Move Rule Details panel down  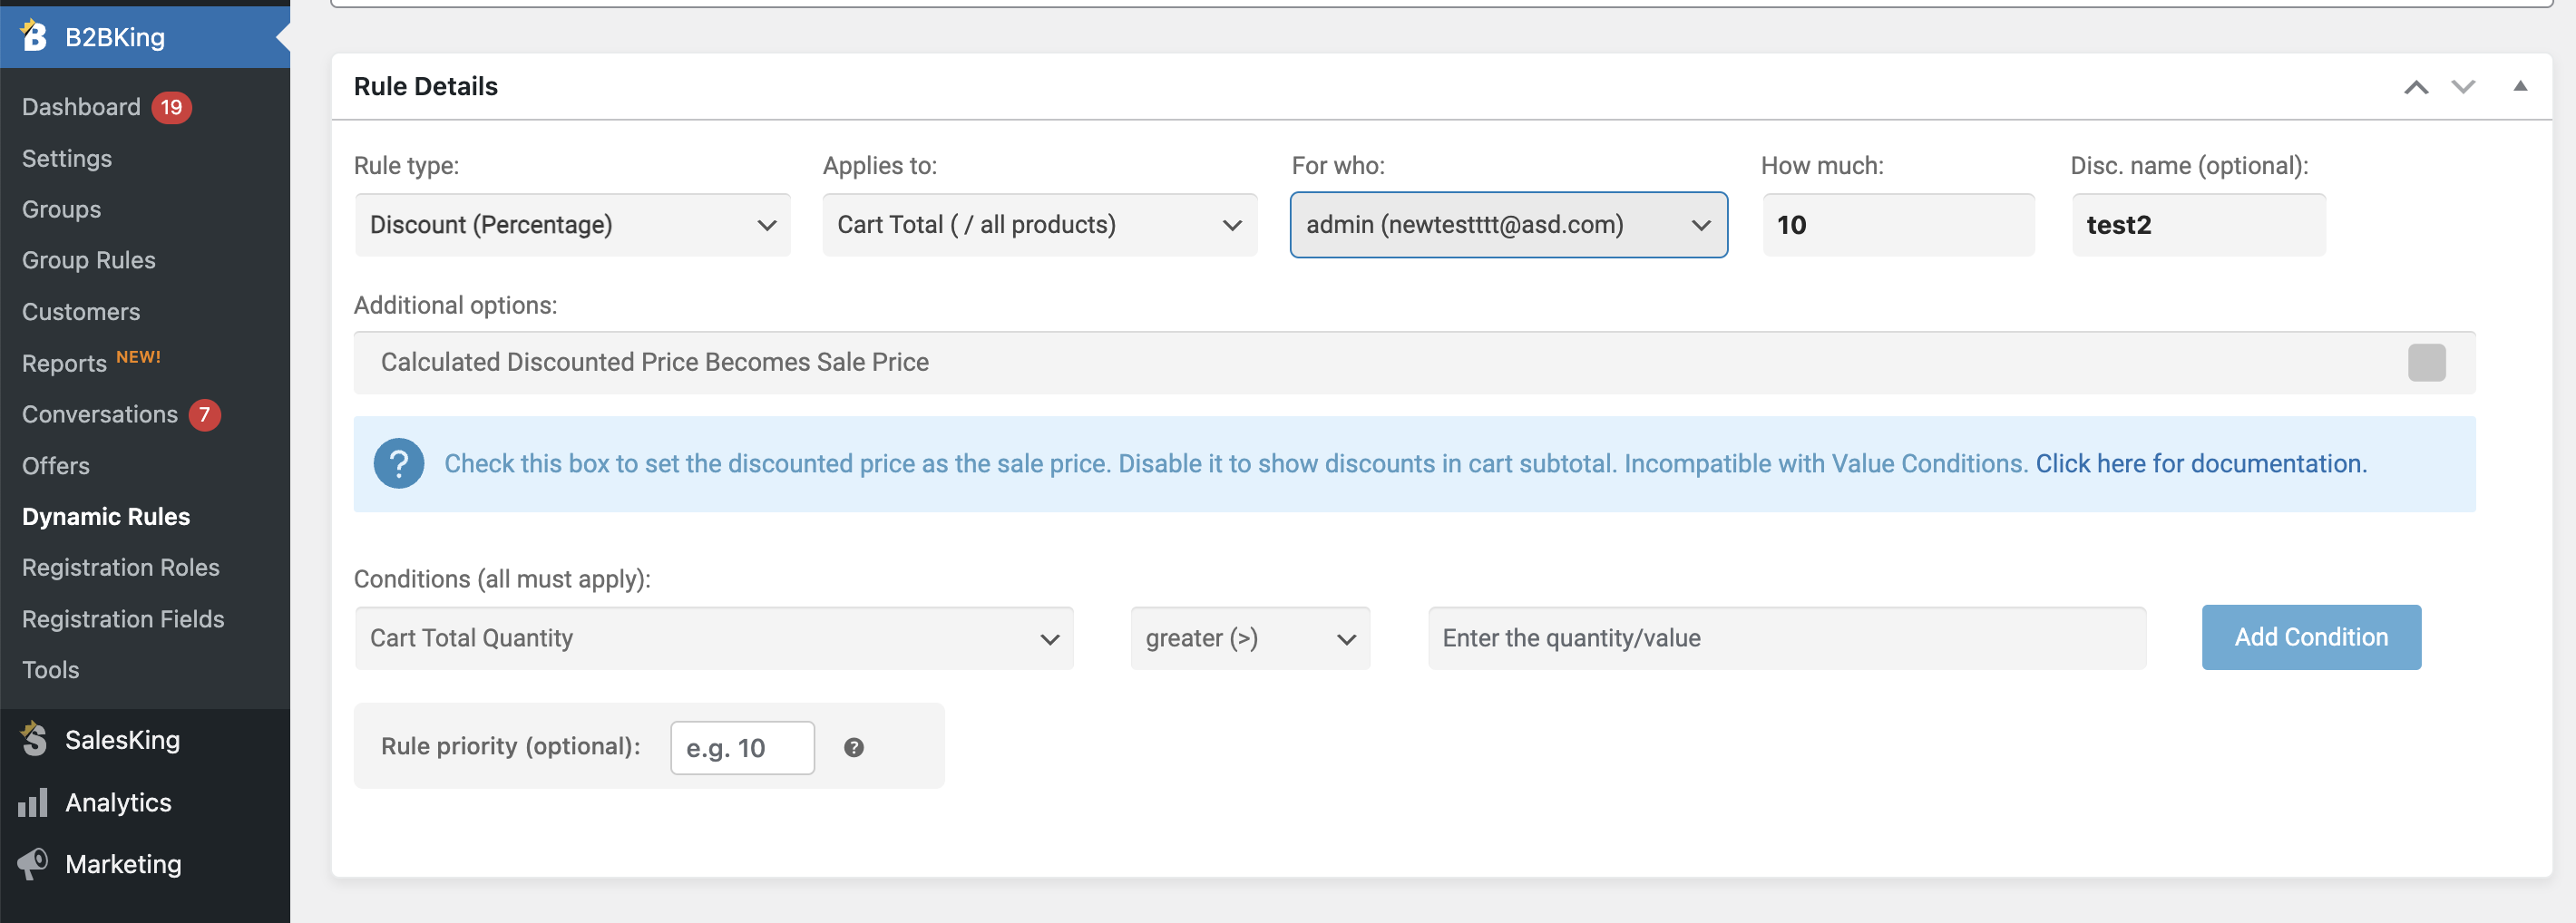[2463, 87]
